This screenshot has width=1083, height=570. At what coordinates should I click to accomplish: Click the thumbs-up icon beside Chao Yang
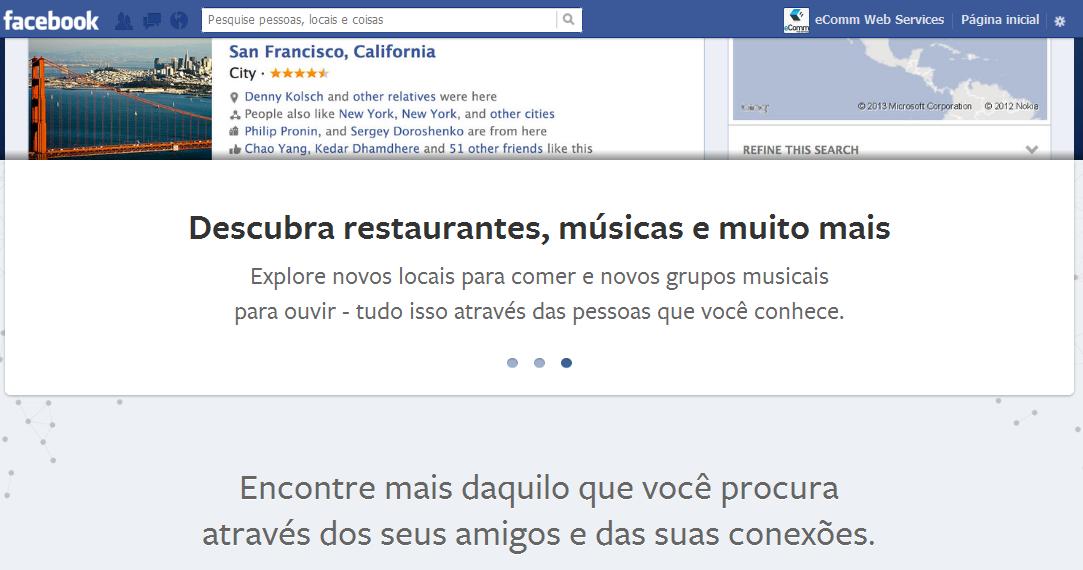pyautogui.click(x=235, y=149)
